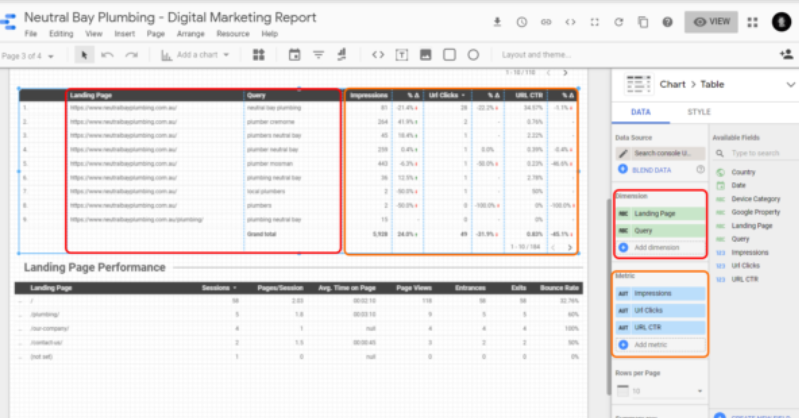Download the report using the download icon
Image resolution: width=799 pixels, height=418 pixels.
point(497,22)
